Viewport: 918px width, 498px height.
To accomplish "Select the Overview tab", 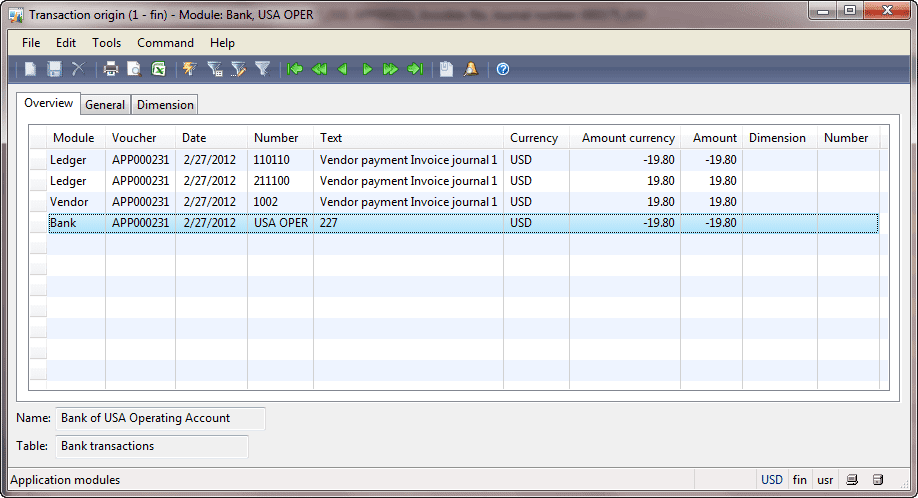I will (x=49, y=103).
